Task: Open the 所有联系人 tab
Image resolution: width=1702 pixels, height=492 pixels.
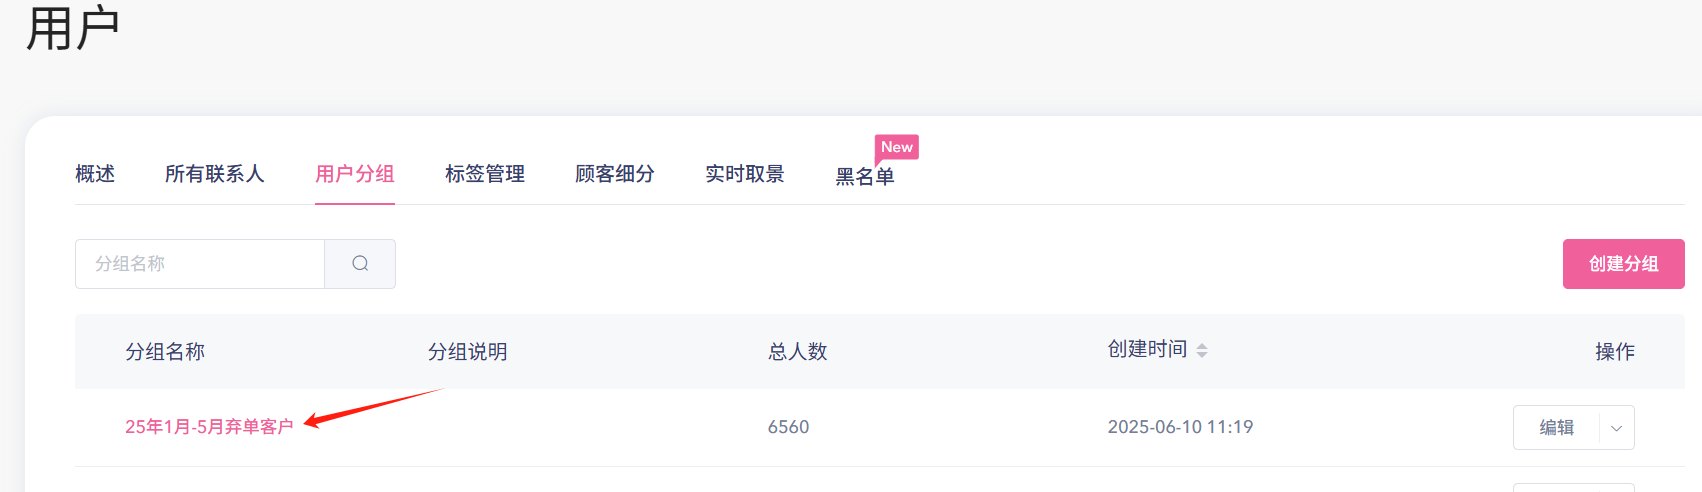Action: [215, 174]
